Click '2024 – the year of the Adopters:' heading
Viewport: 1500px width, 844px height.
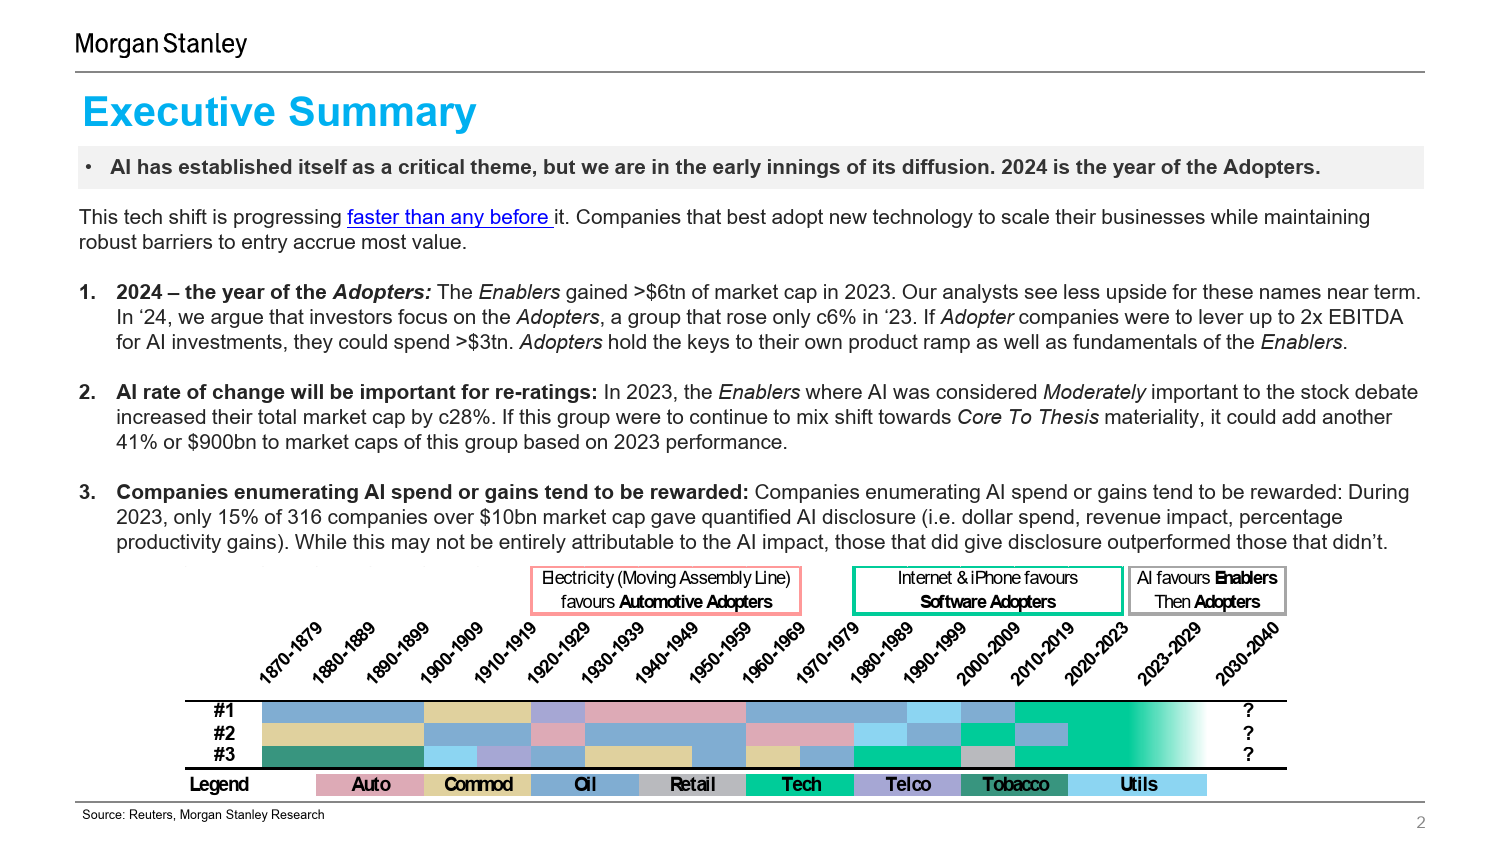(274, 292)
